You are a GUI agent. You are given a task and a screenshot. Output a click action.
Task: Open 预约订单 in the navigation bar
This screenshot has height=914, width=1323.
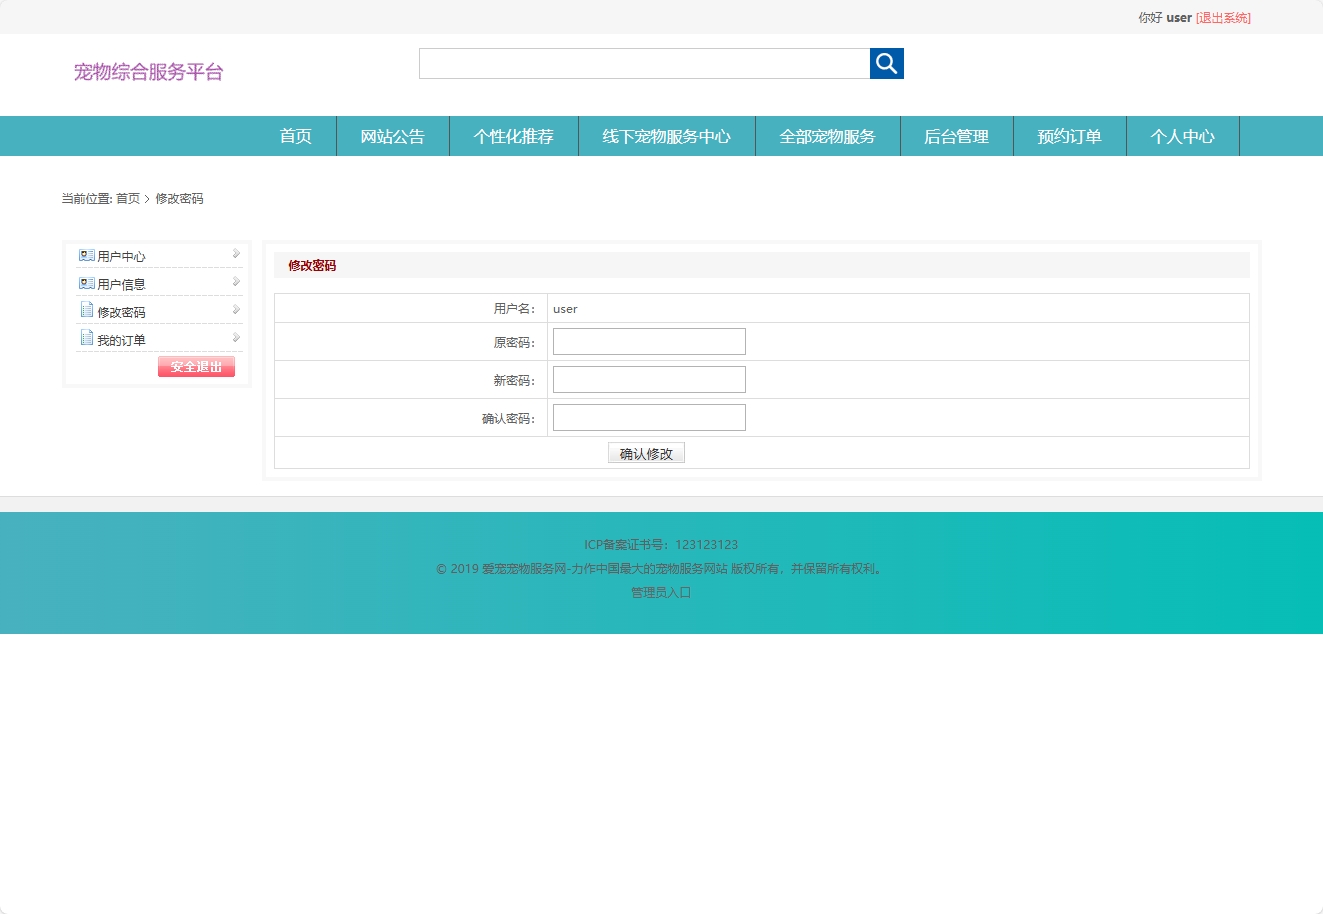pos(1070,136)
